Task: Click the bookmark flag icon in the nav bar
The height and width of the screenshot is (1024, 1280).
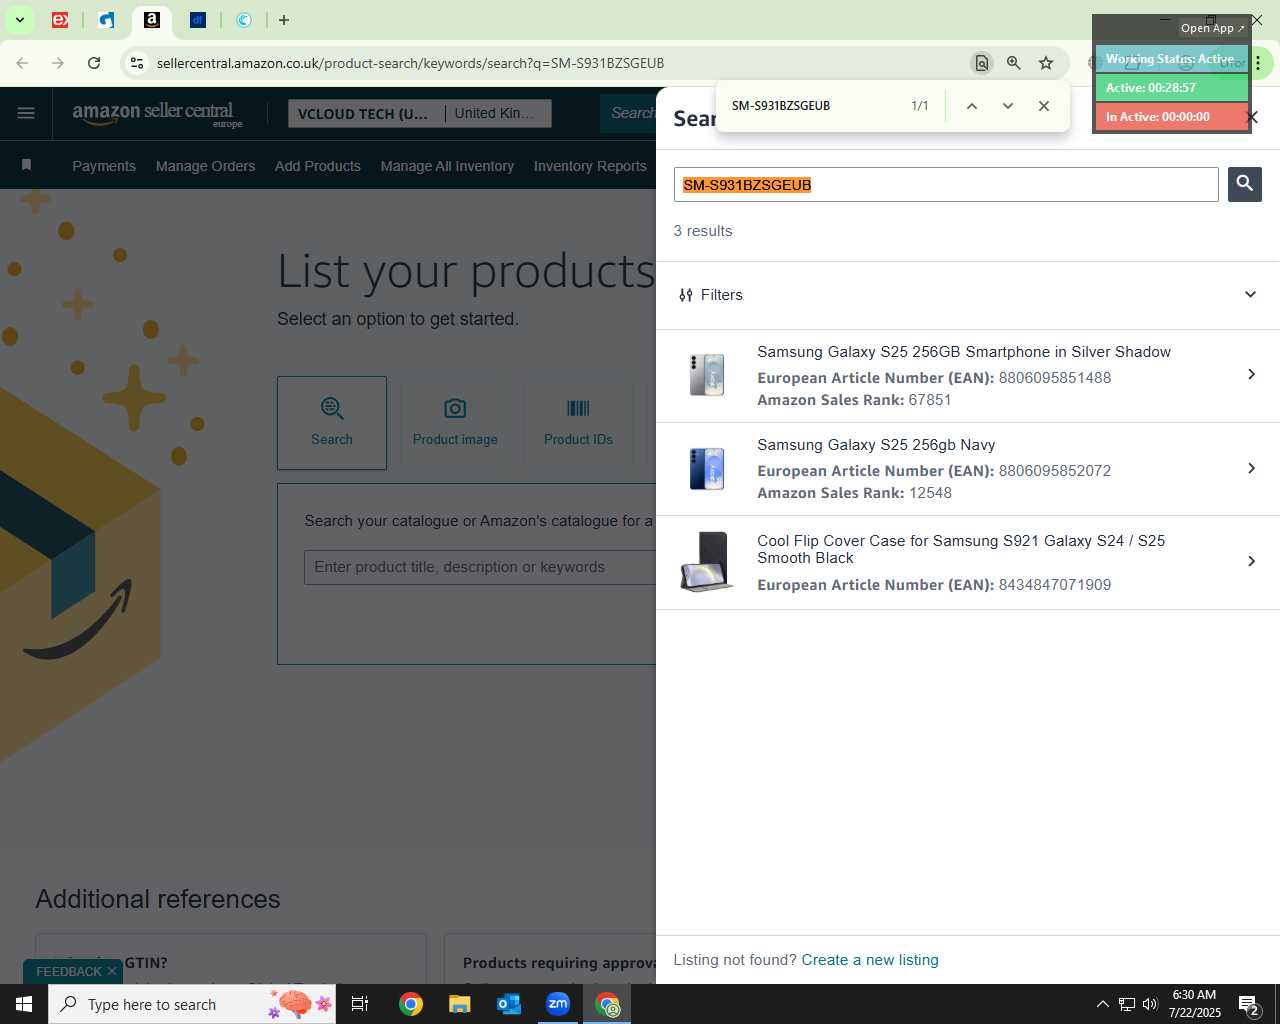Action: (x=27, y=165)
